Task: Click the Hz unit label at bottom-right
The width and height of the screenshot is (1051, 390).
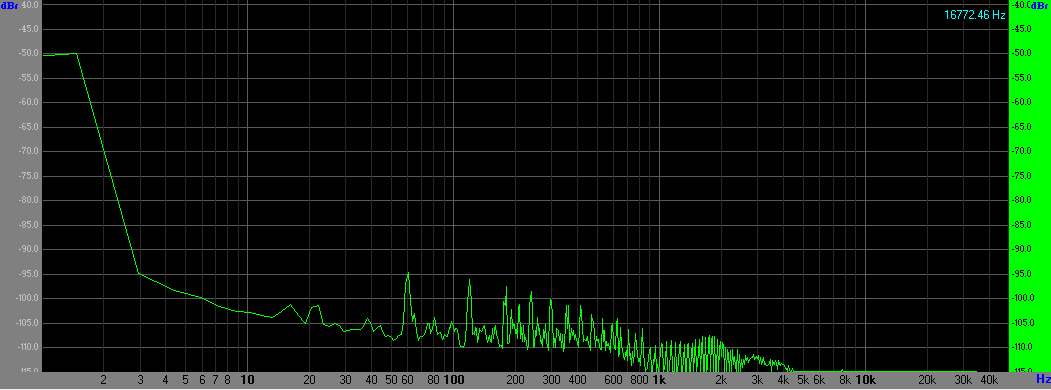Action: pyautogui.click(x=1043, y=379)
